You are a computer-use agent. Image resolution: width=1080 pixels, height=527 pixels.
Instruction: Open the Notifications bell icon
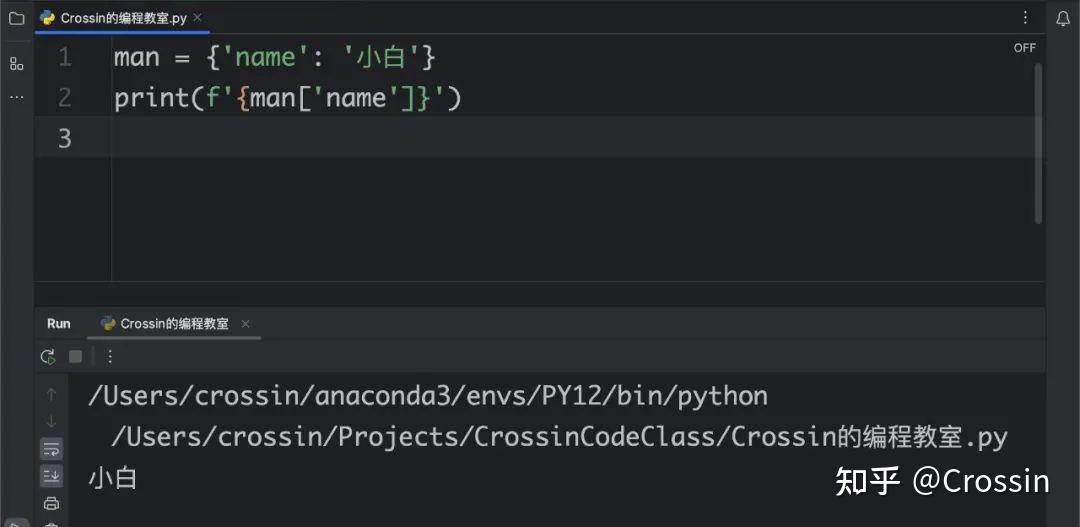(1063, 19)
